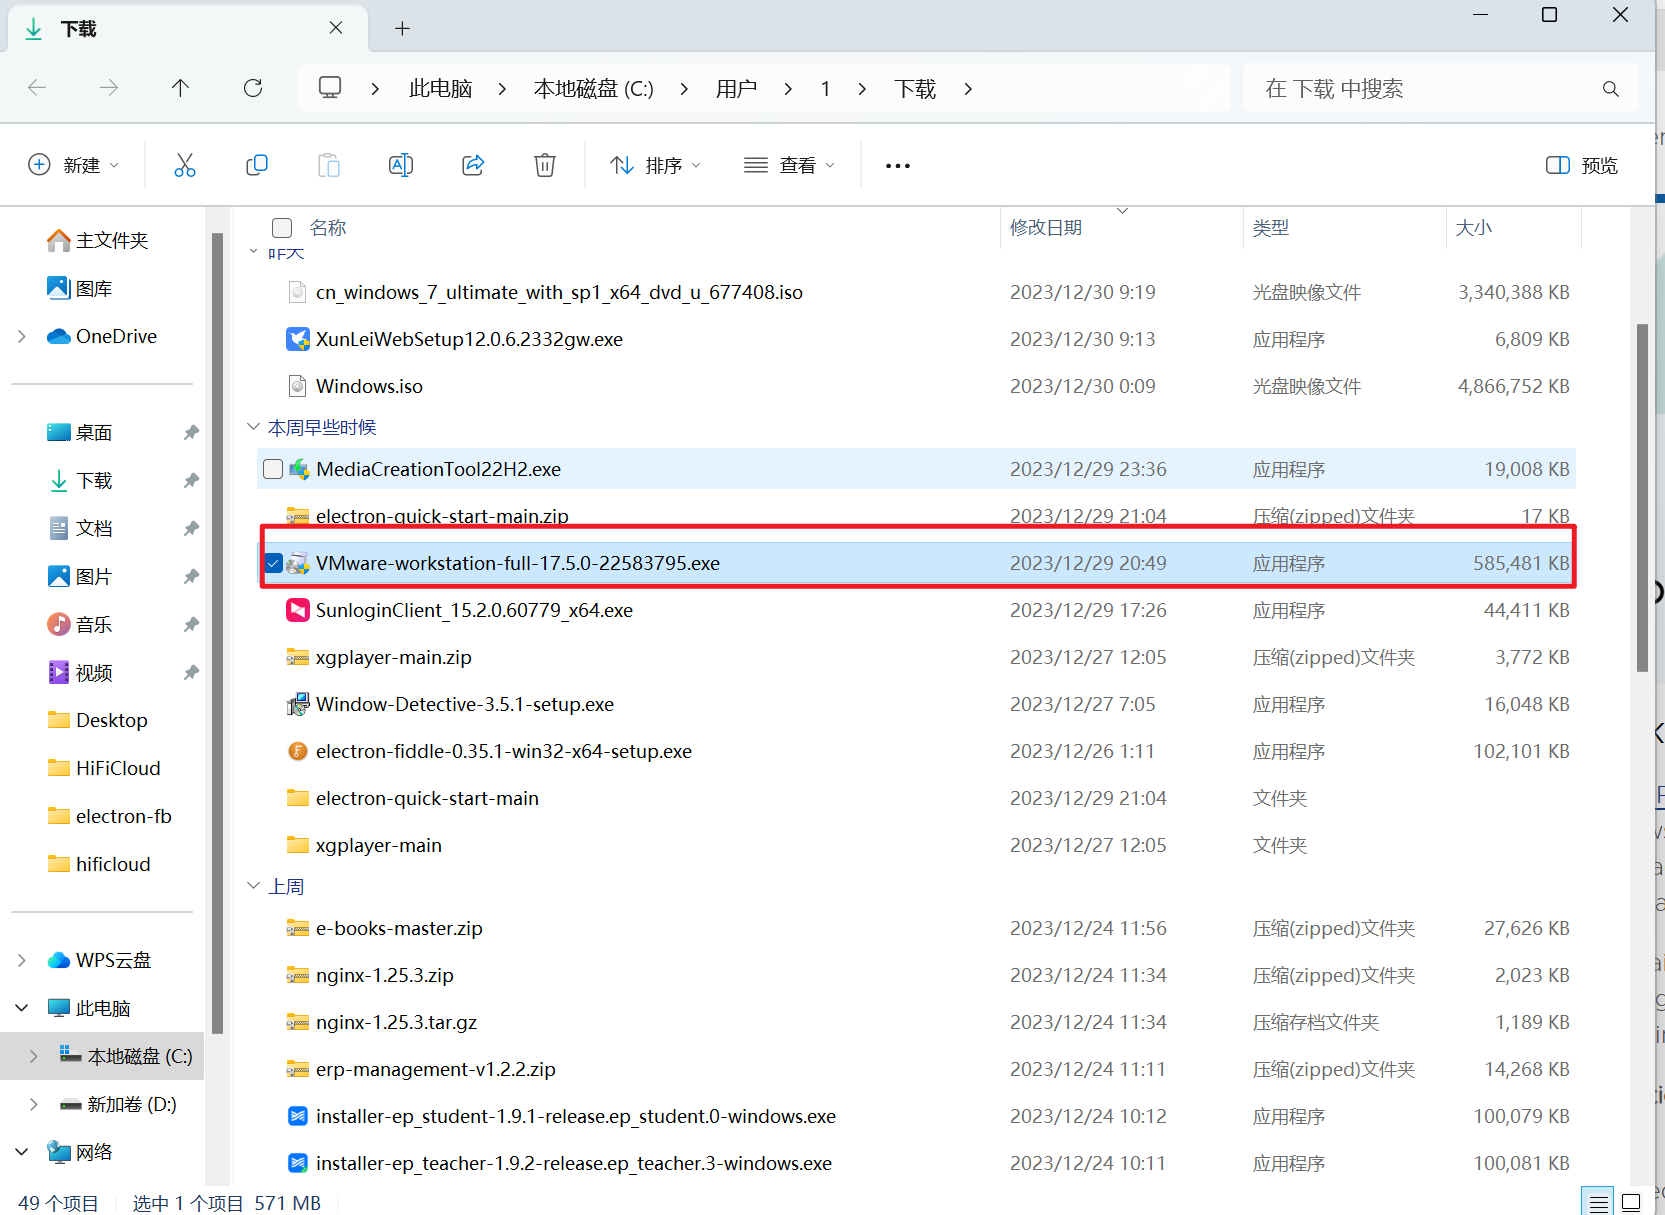Click the installer-ep_student exe icon
This screenshot has height=1215, width=1665.
click(x=298, y=1116)
